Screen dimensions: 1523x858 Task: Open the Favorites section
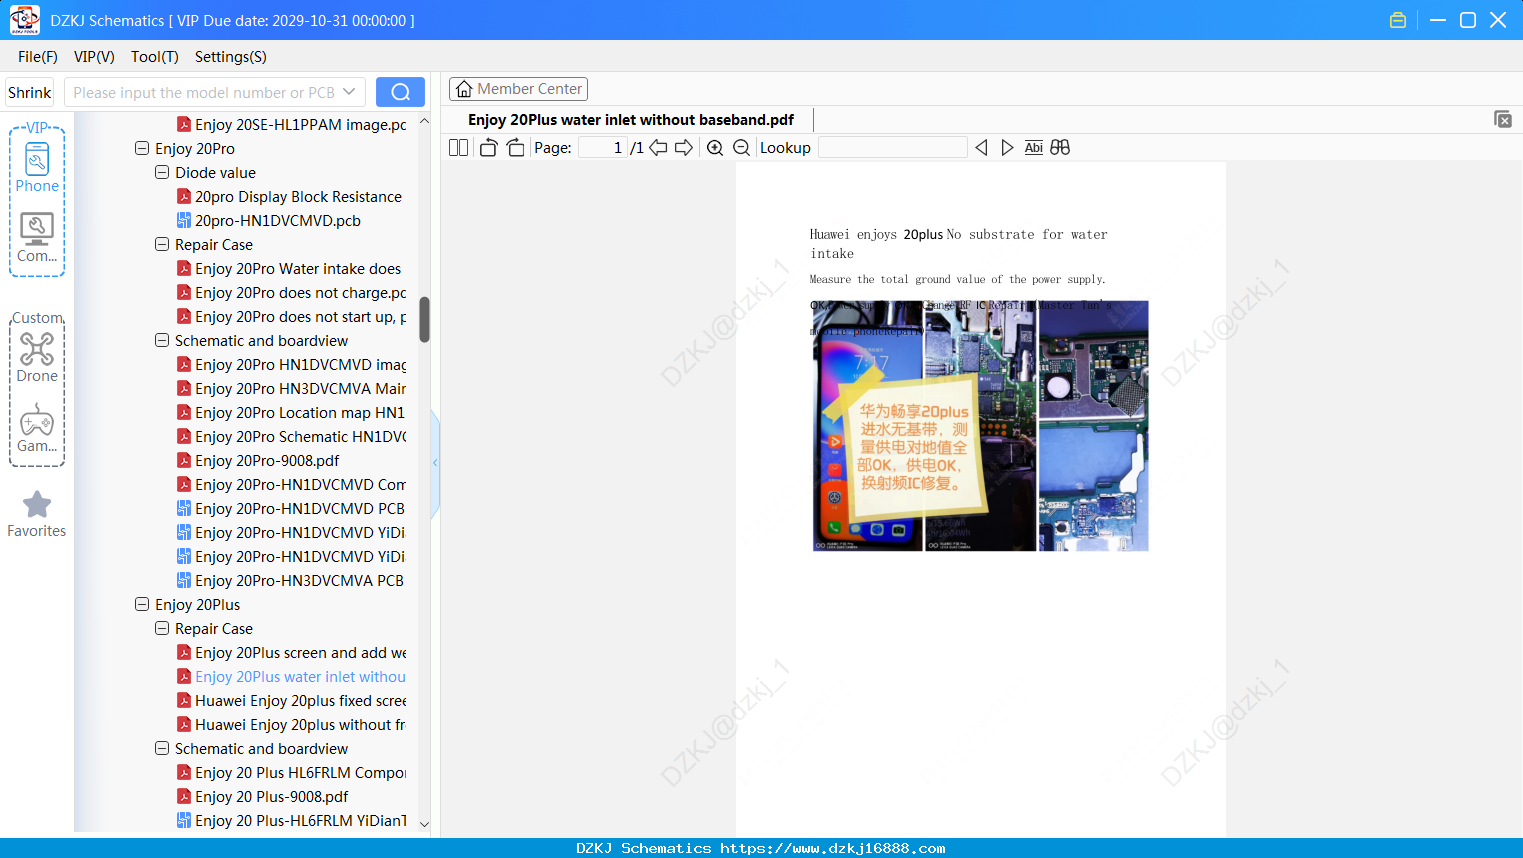click(37, 514)
